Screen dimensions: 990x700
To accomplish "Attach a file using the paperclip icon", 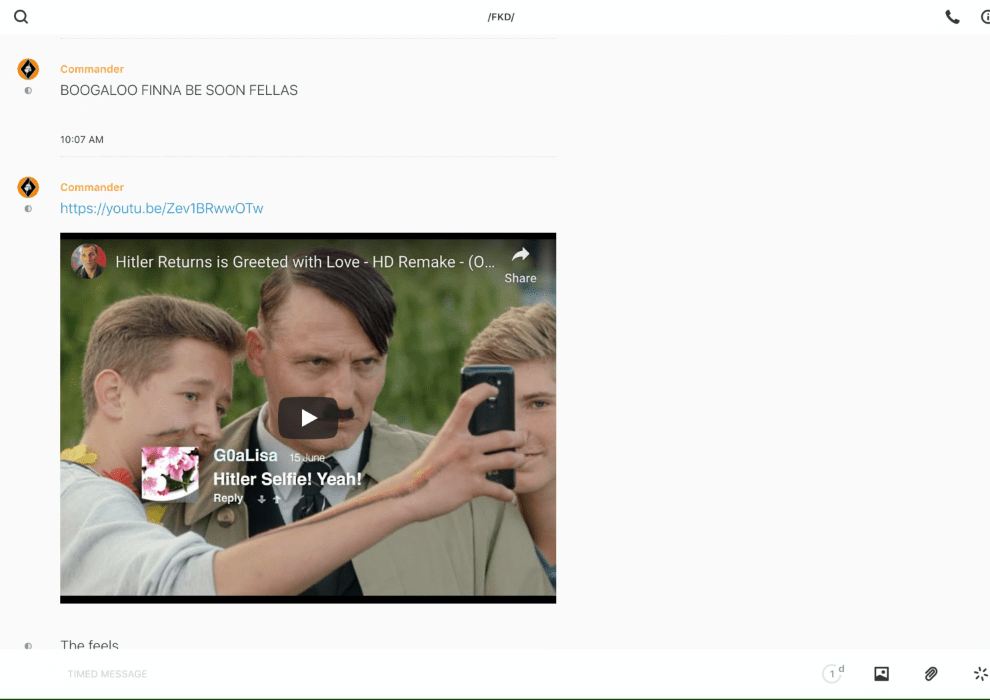I will (931, 674).
